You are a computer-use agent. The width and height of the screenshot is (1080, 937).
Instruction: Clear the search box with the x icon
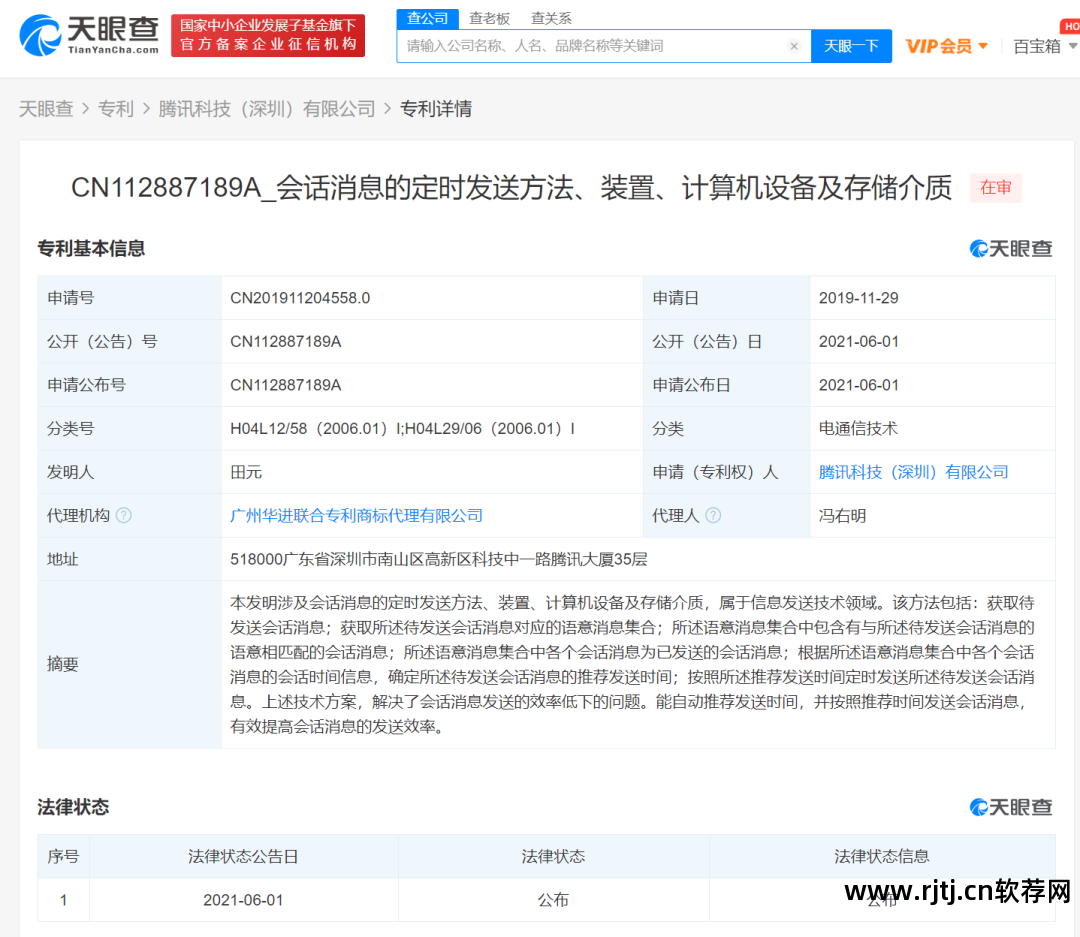click(x=794, y=46)
